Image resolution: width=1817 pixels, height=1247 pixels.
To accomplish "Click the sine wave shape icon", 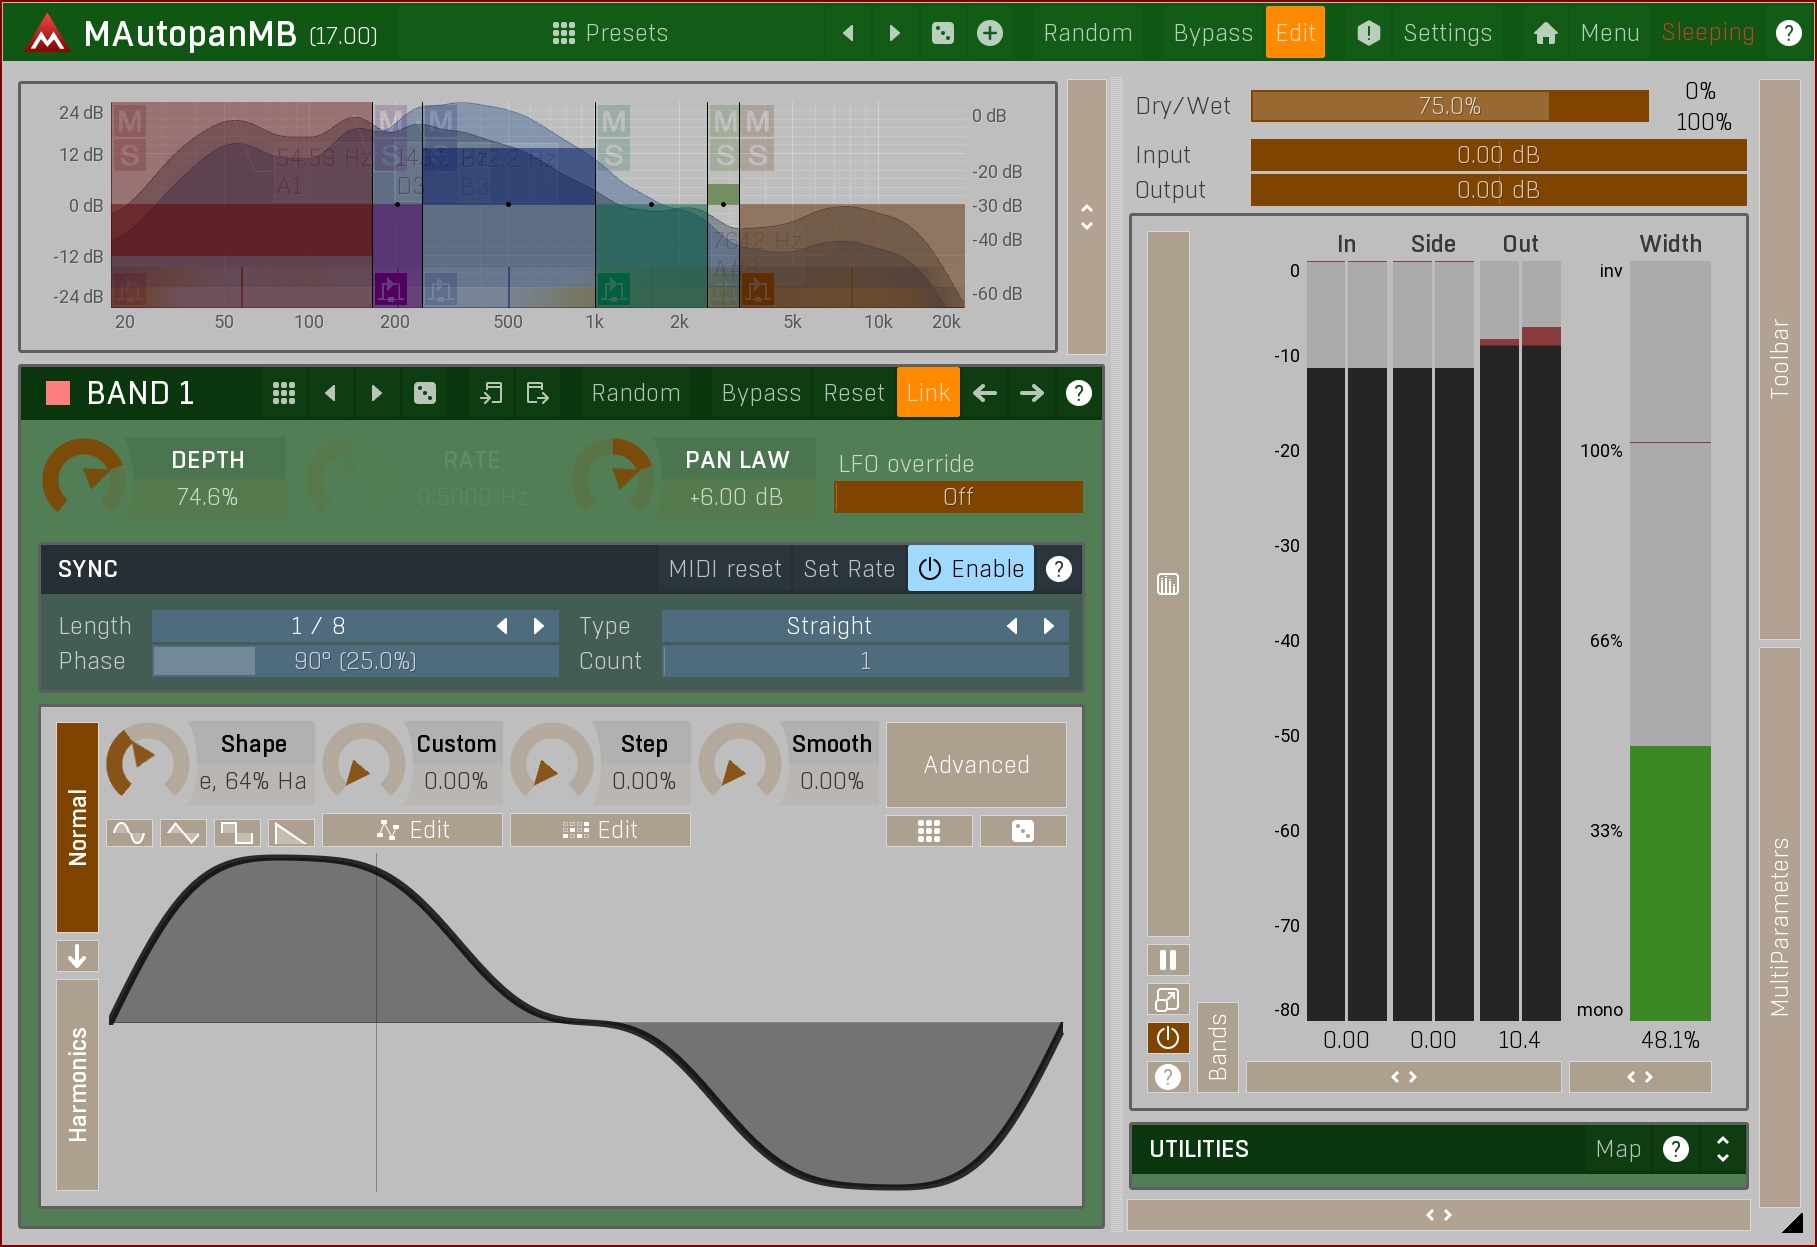I will tap(129, 832).
